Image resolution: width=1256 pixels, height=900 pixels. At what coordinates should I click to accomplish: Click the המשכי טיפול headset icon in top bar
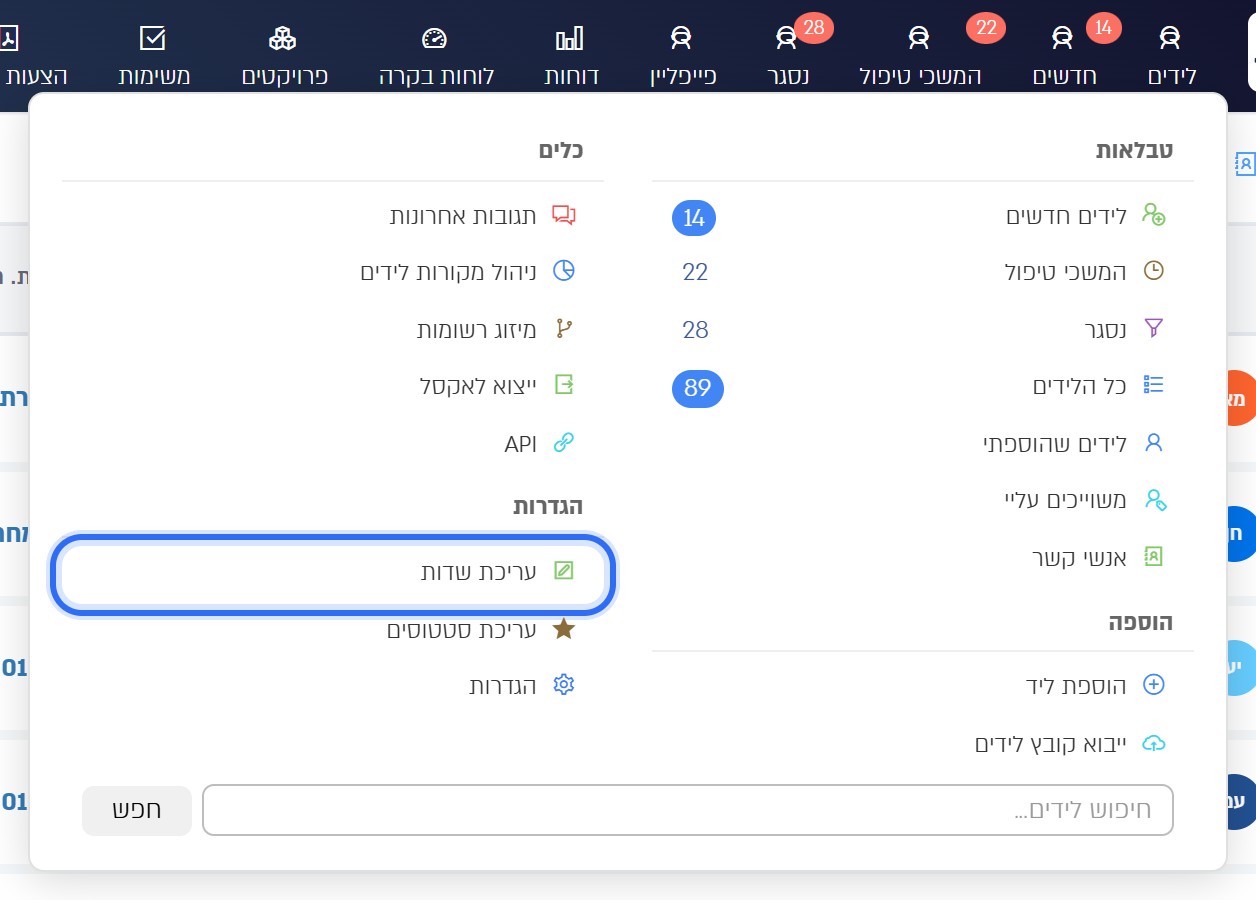(919, 38)
